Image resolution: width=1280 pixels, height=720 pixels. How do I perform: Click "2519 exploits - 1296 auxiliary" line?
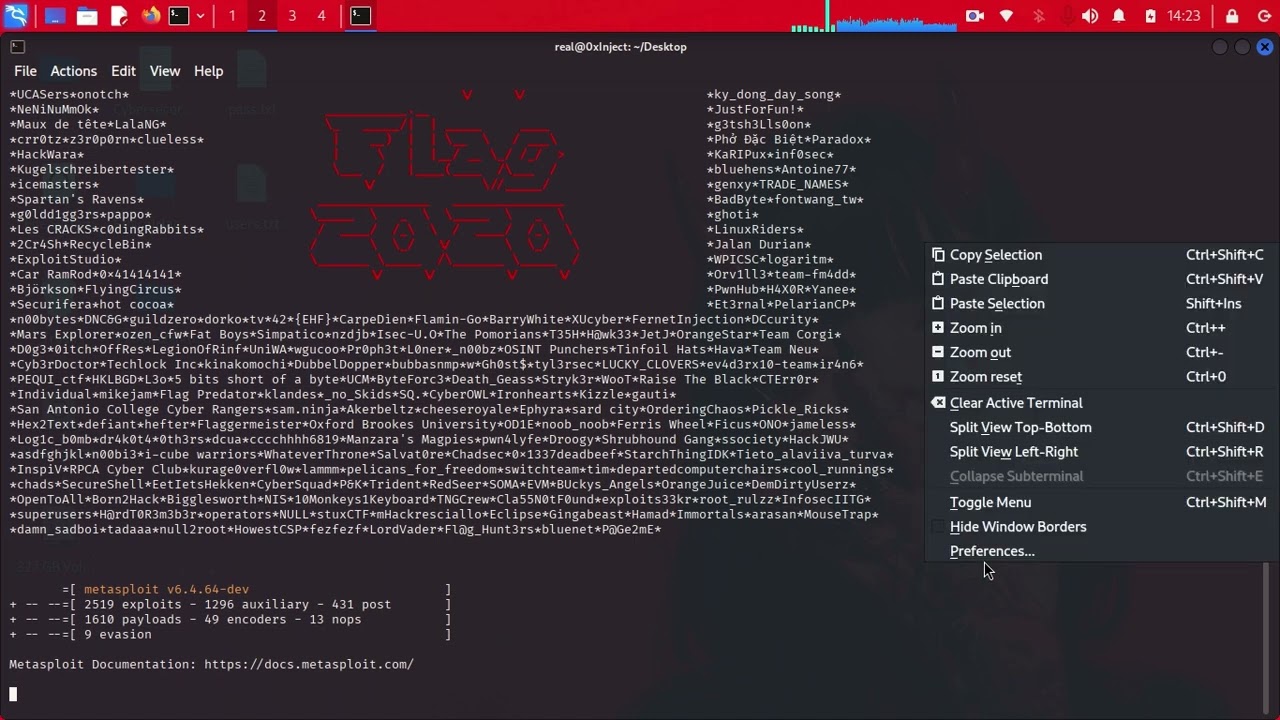tap(237, 605)
